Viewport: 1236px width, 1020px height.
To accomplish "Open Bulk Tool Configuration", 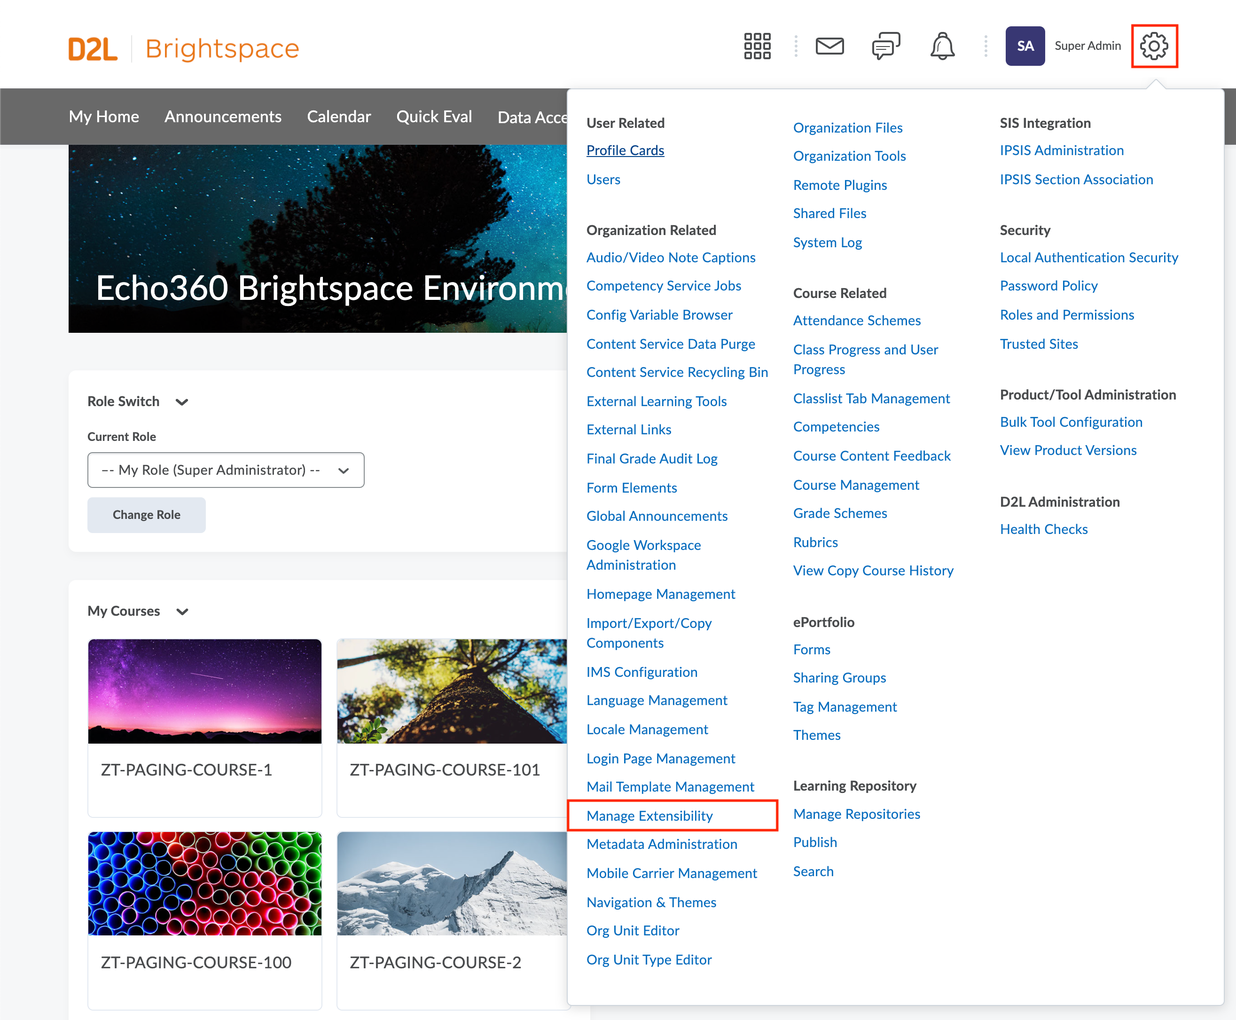I will click(1071, 422).
